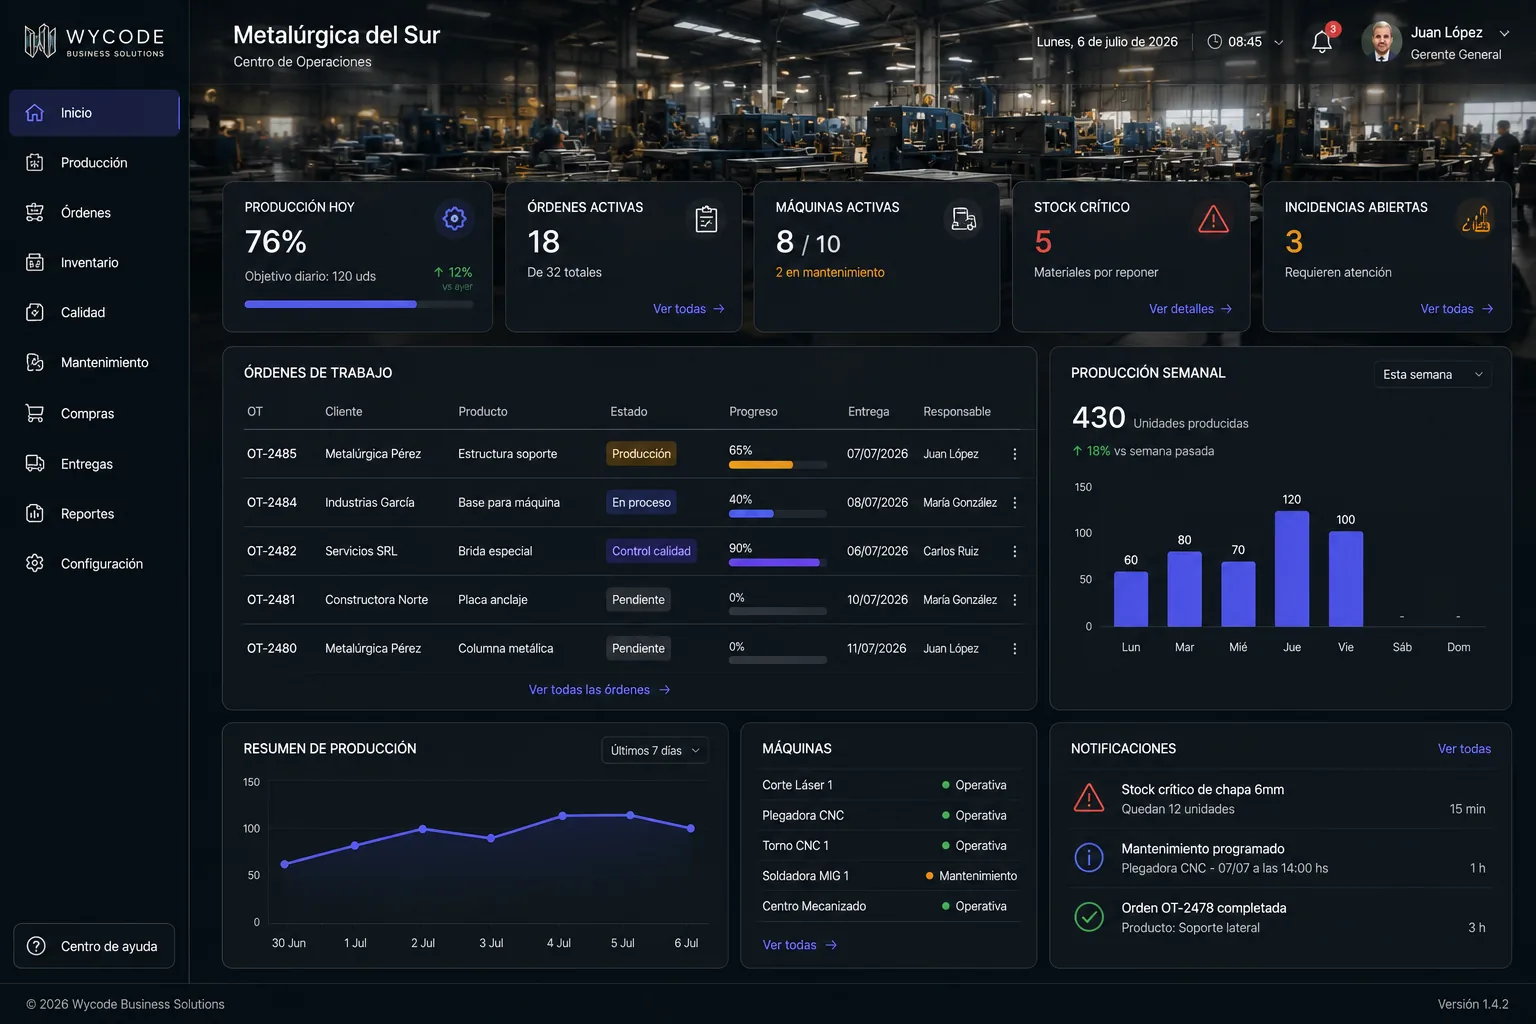This screenshot has height=1024, width=1536.
Task: Expand the Esta semana dropdown
Action: point(1432,374)
